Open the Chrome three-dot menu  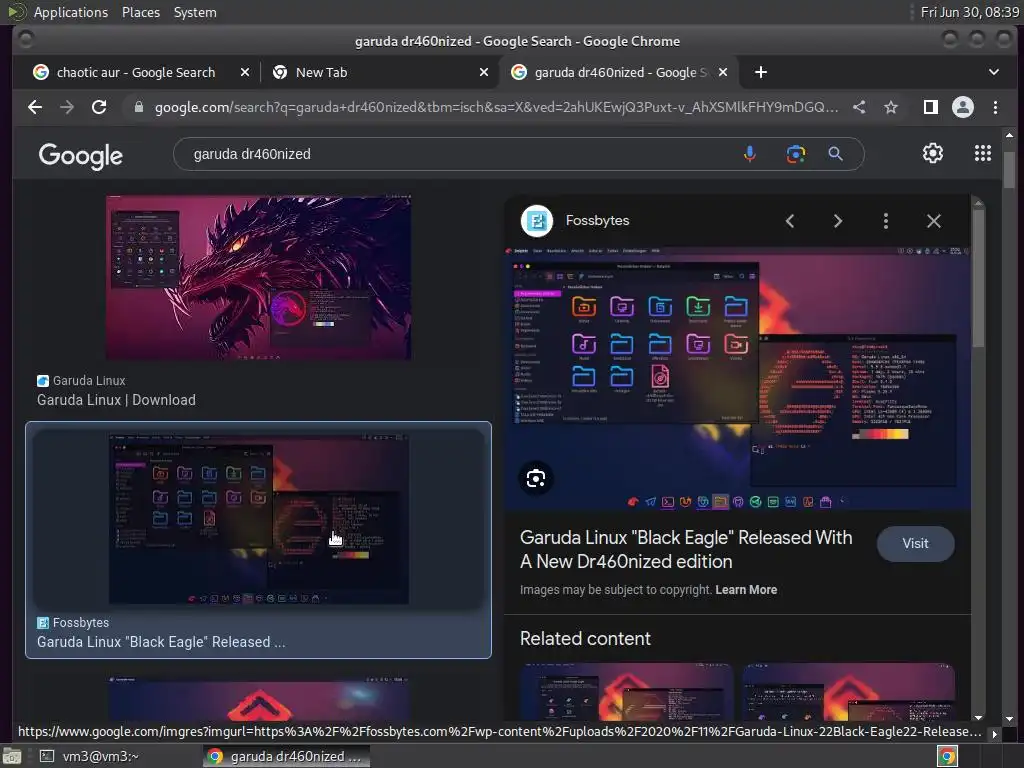click(x=995, y=107)
